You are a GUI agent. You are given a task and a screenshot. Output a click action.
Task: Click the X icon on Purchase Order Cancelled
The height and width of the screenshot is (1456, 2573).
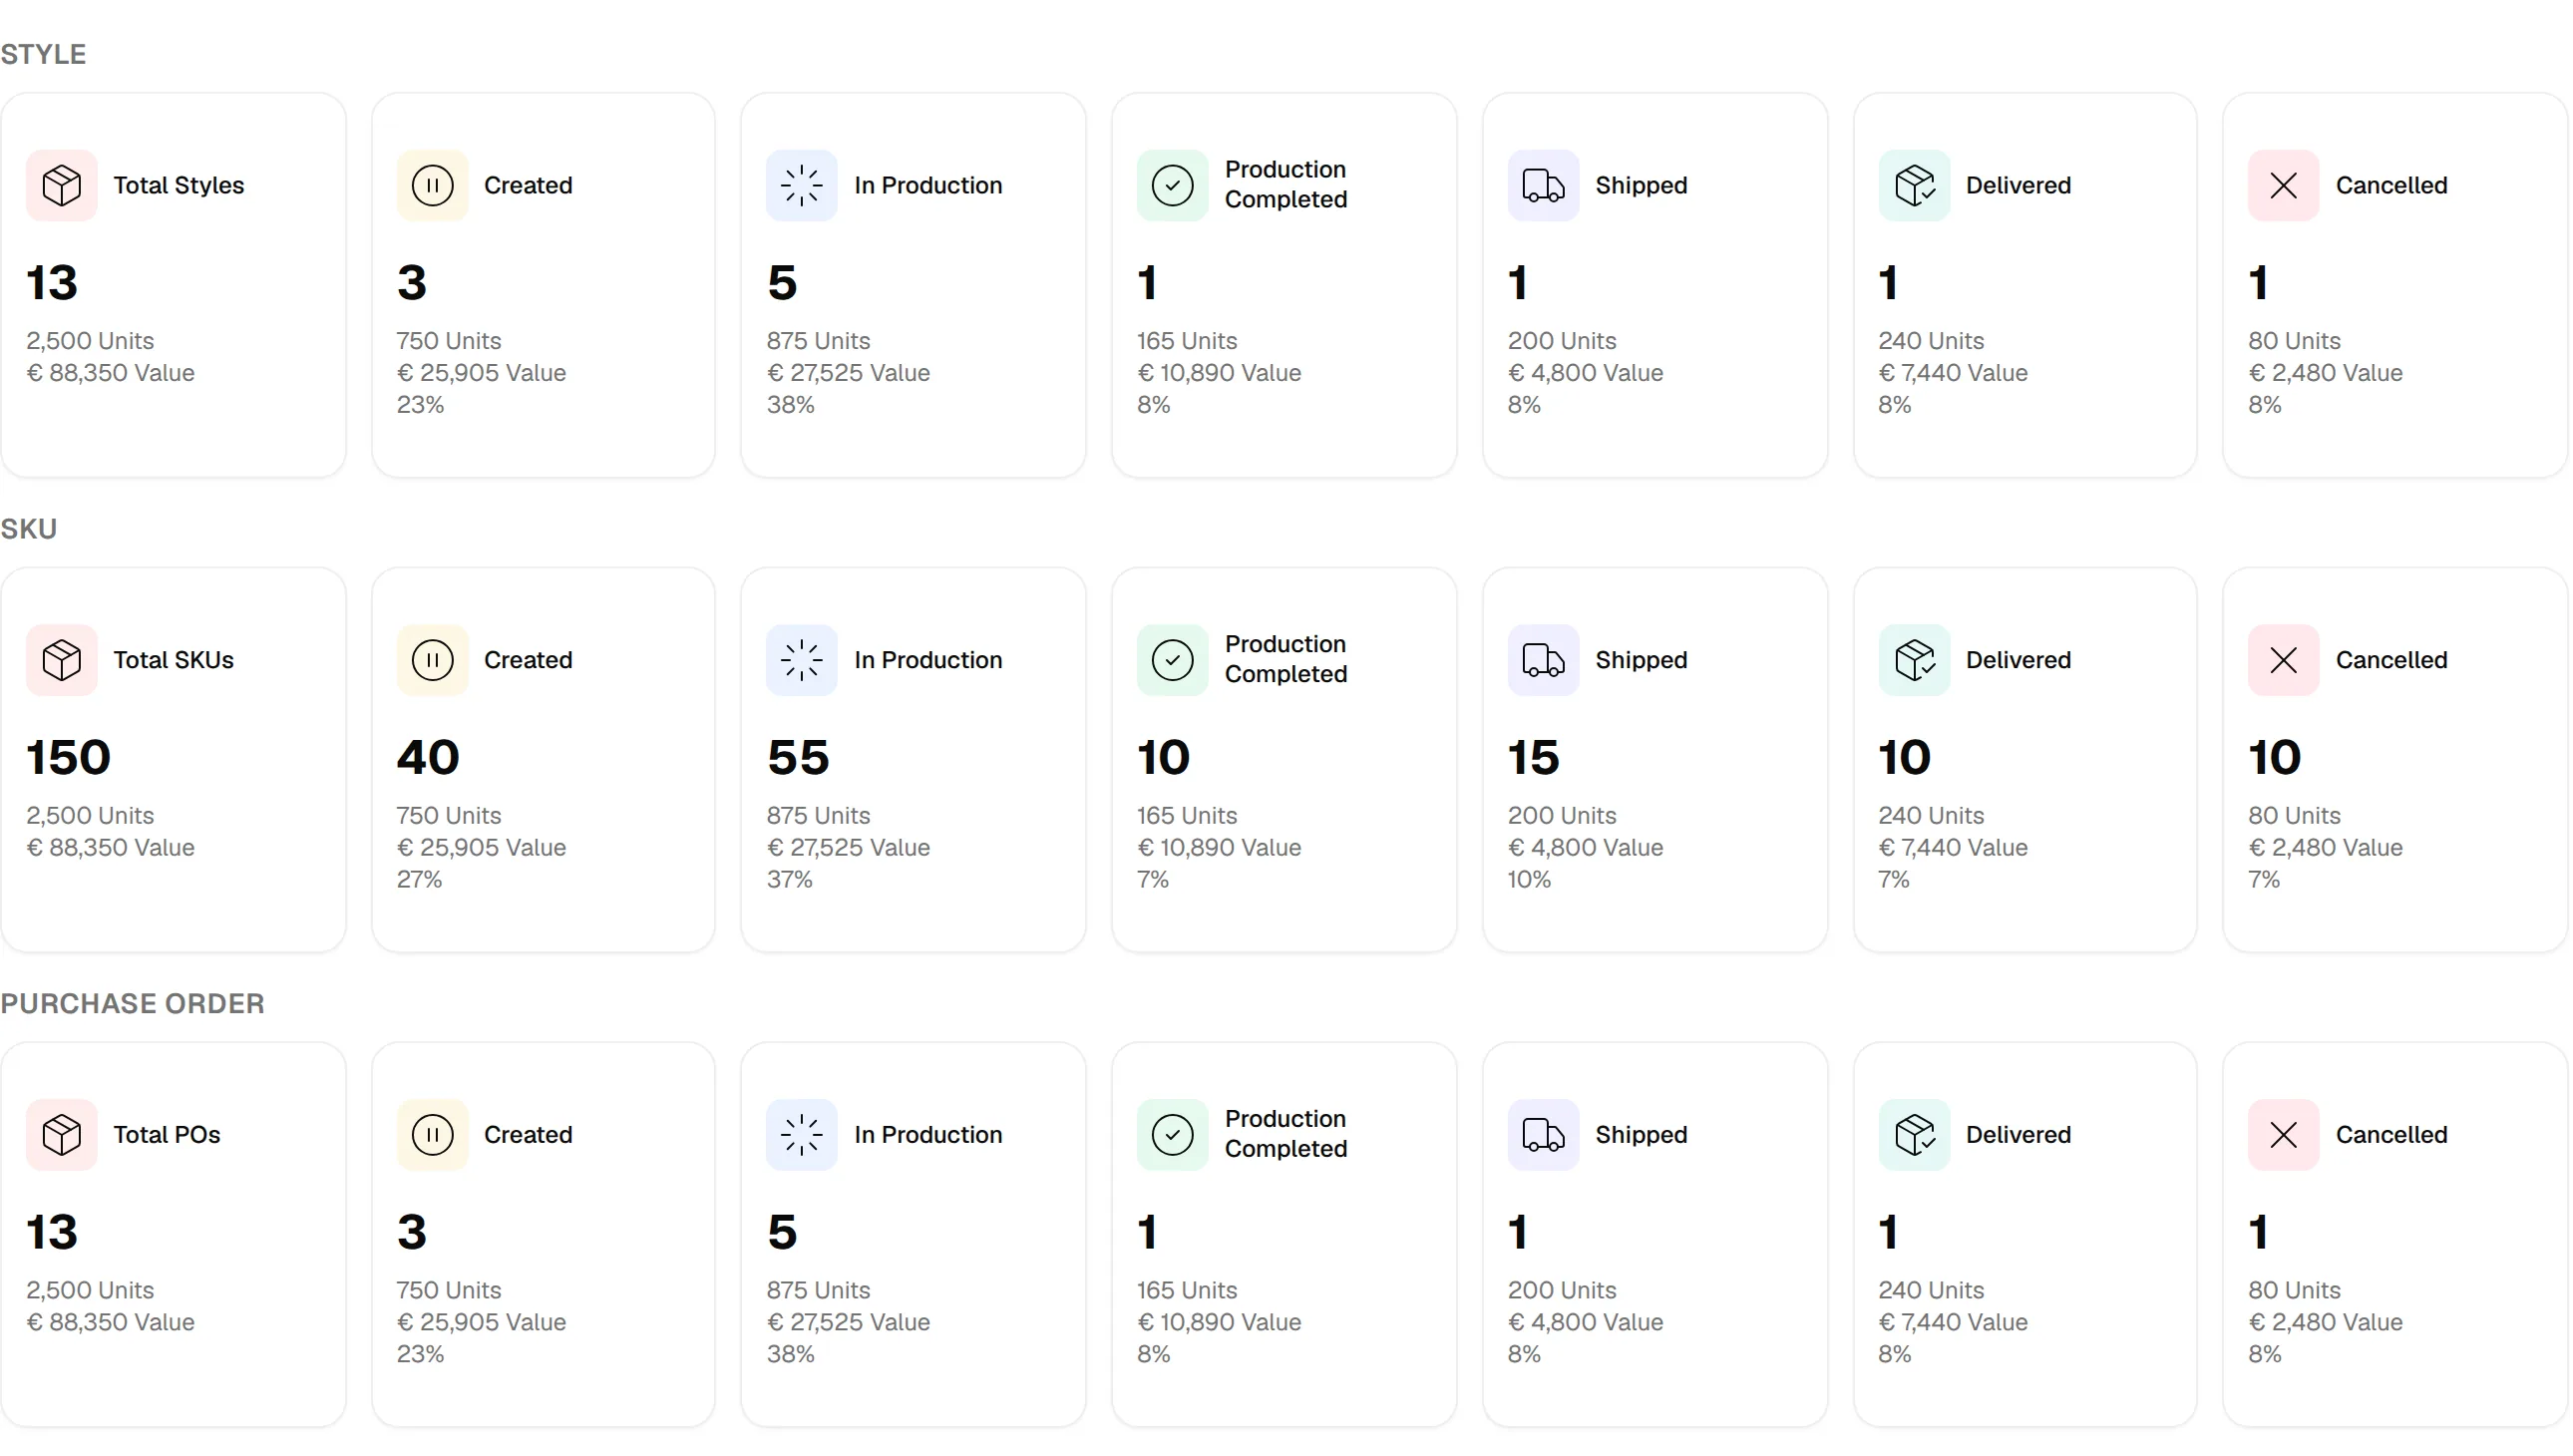[x=2284, y=1135]
